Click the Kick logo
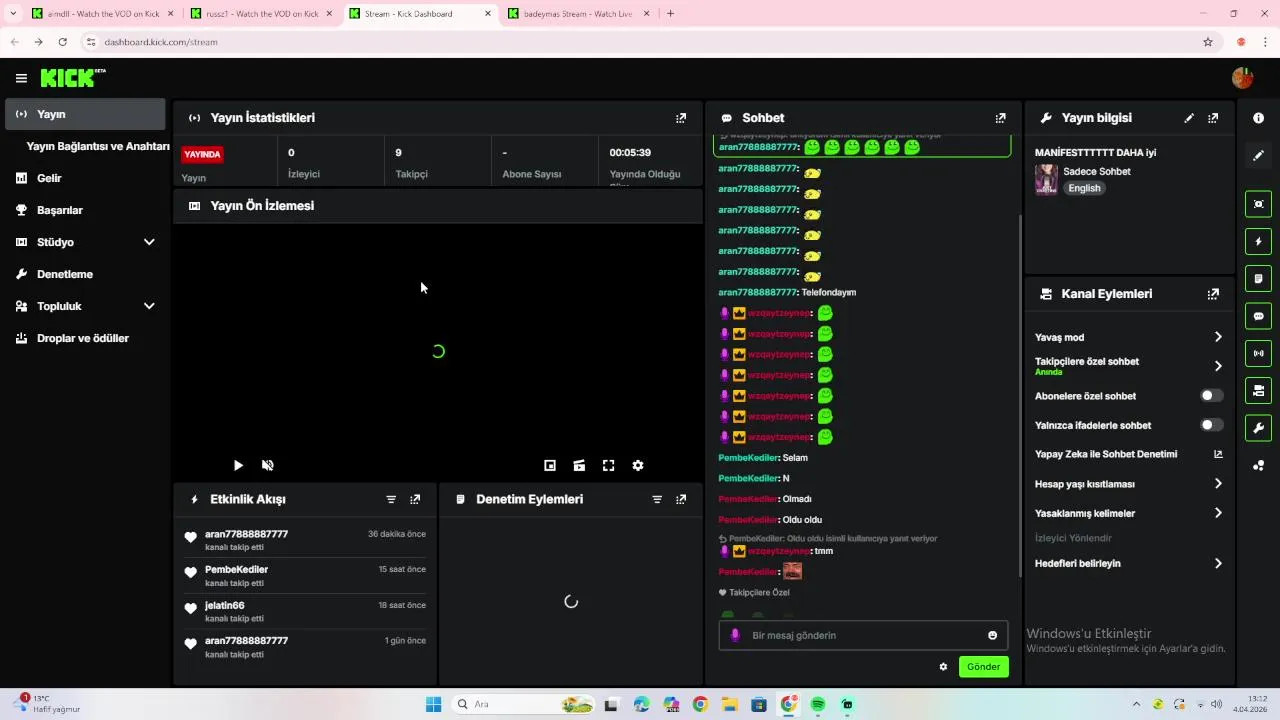 [73, 78]
